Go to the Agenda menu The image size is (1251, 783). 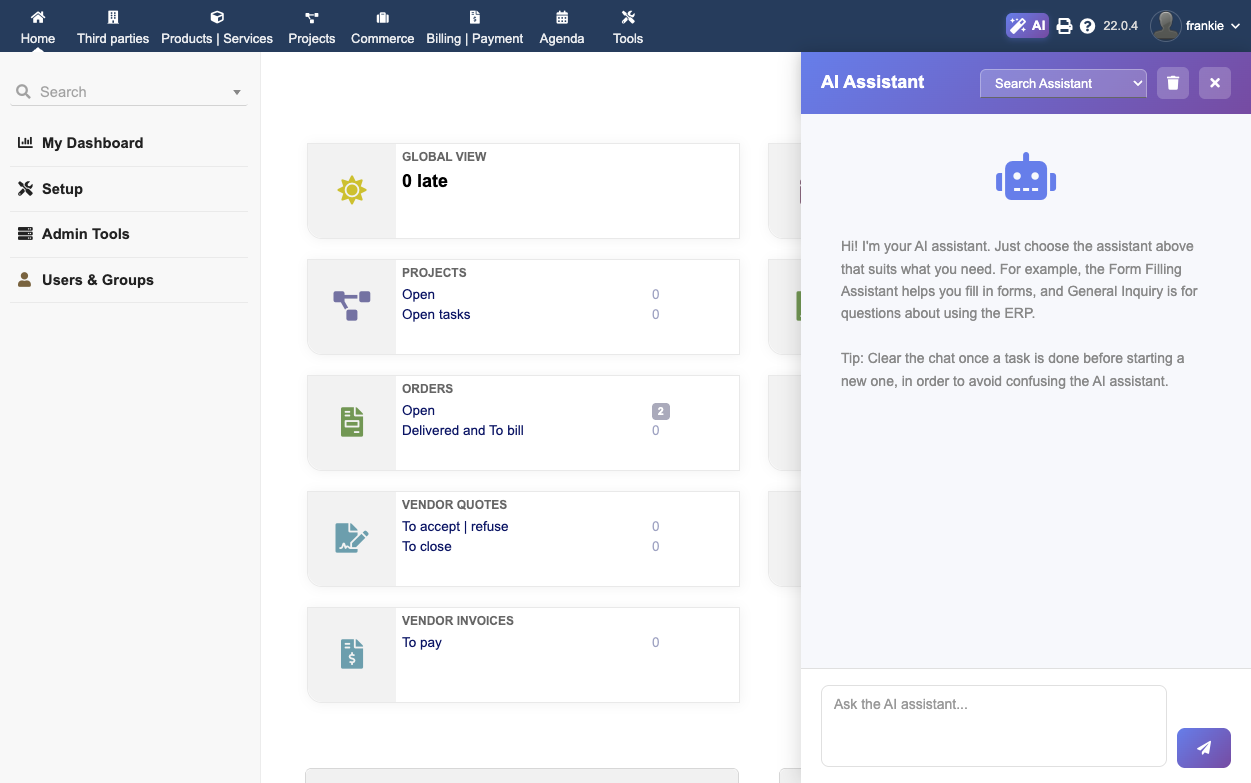point(562,27)
